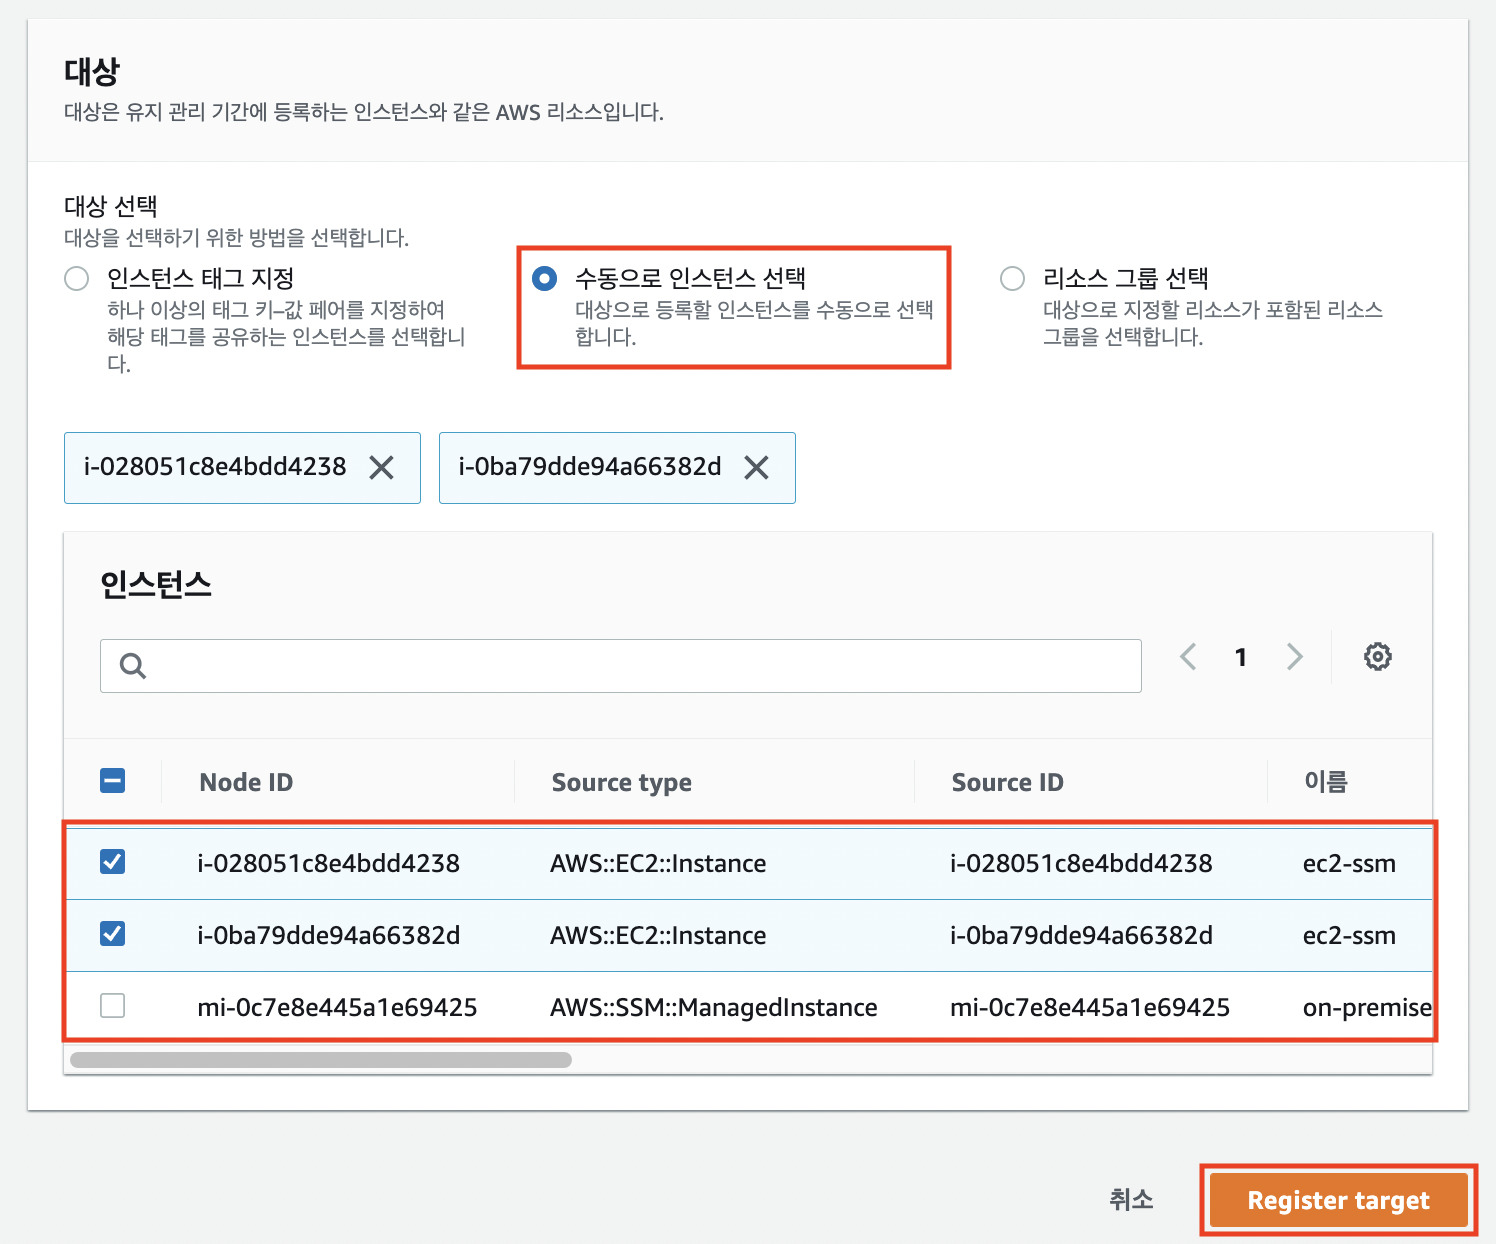Open the table settings gear icon
This screenshot has width=1496, height=1244.
tap(1378, 657)
